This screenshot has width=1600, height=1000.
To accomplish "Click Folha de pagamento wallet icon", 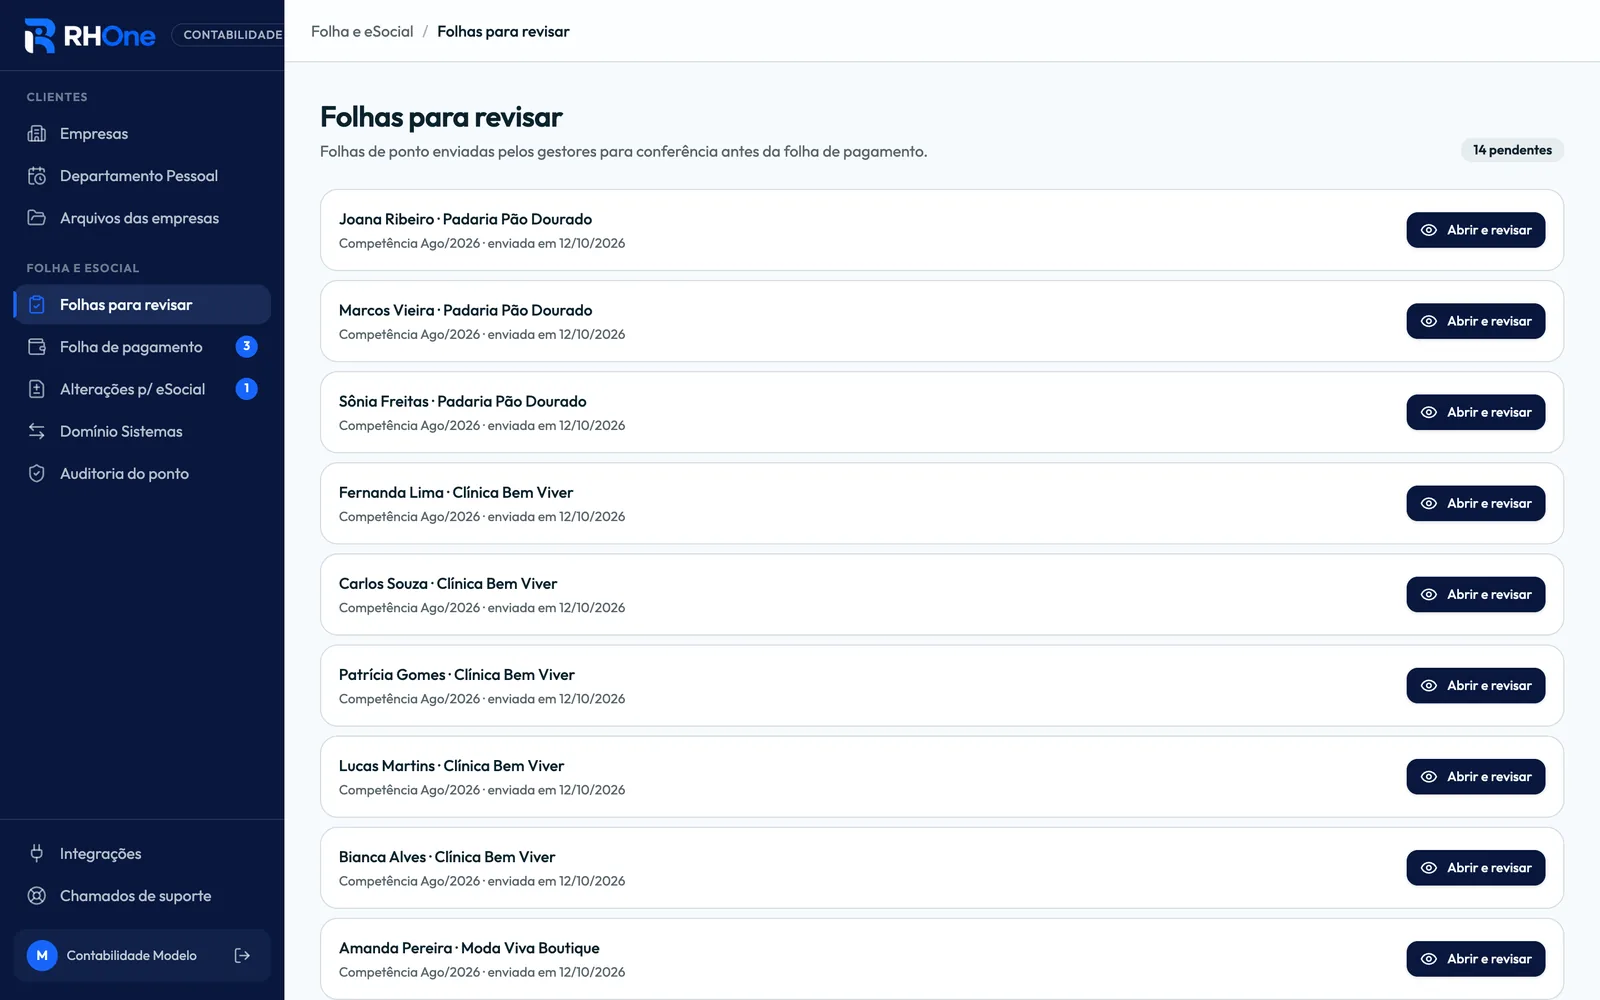I will click(x=37, y=347).
